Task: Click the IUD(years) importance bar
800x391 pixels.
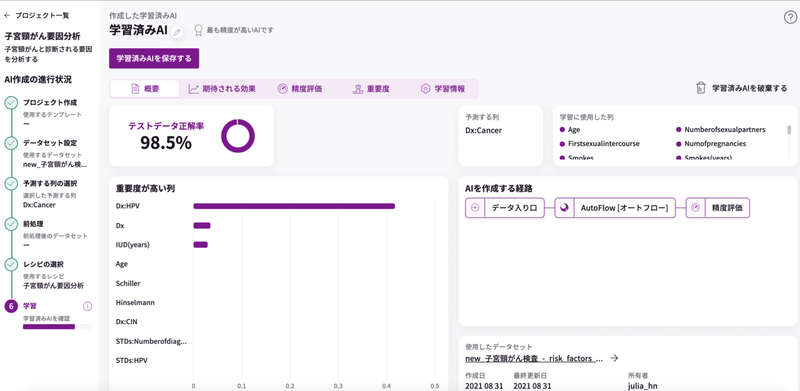Action: 201,245
